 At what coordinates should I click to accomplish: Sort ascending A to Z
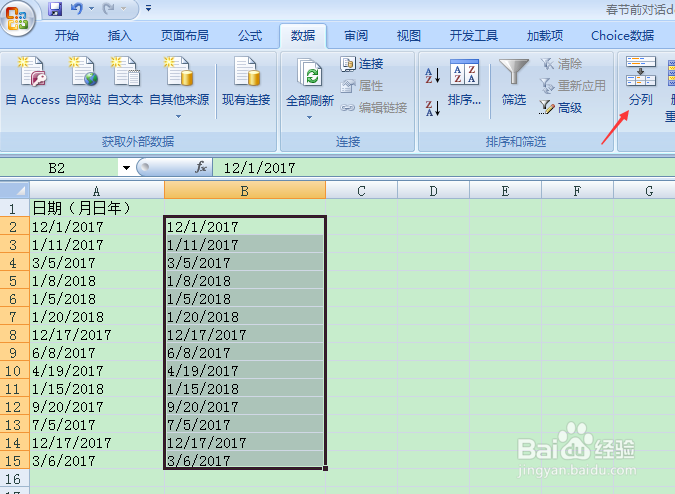433,75
